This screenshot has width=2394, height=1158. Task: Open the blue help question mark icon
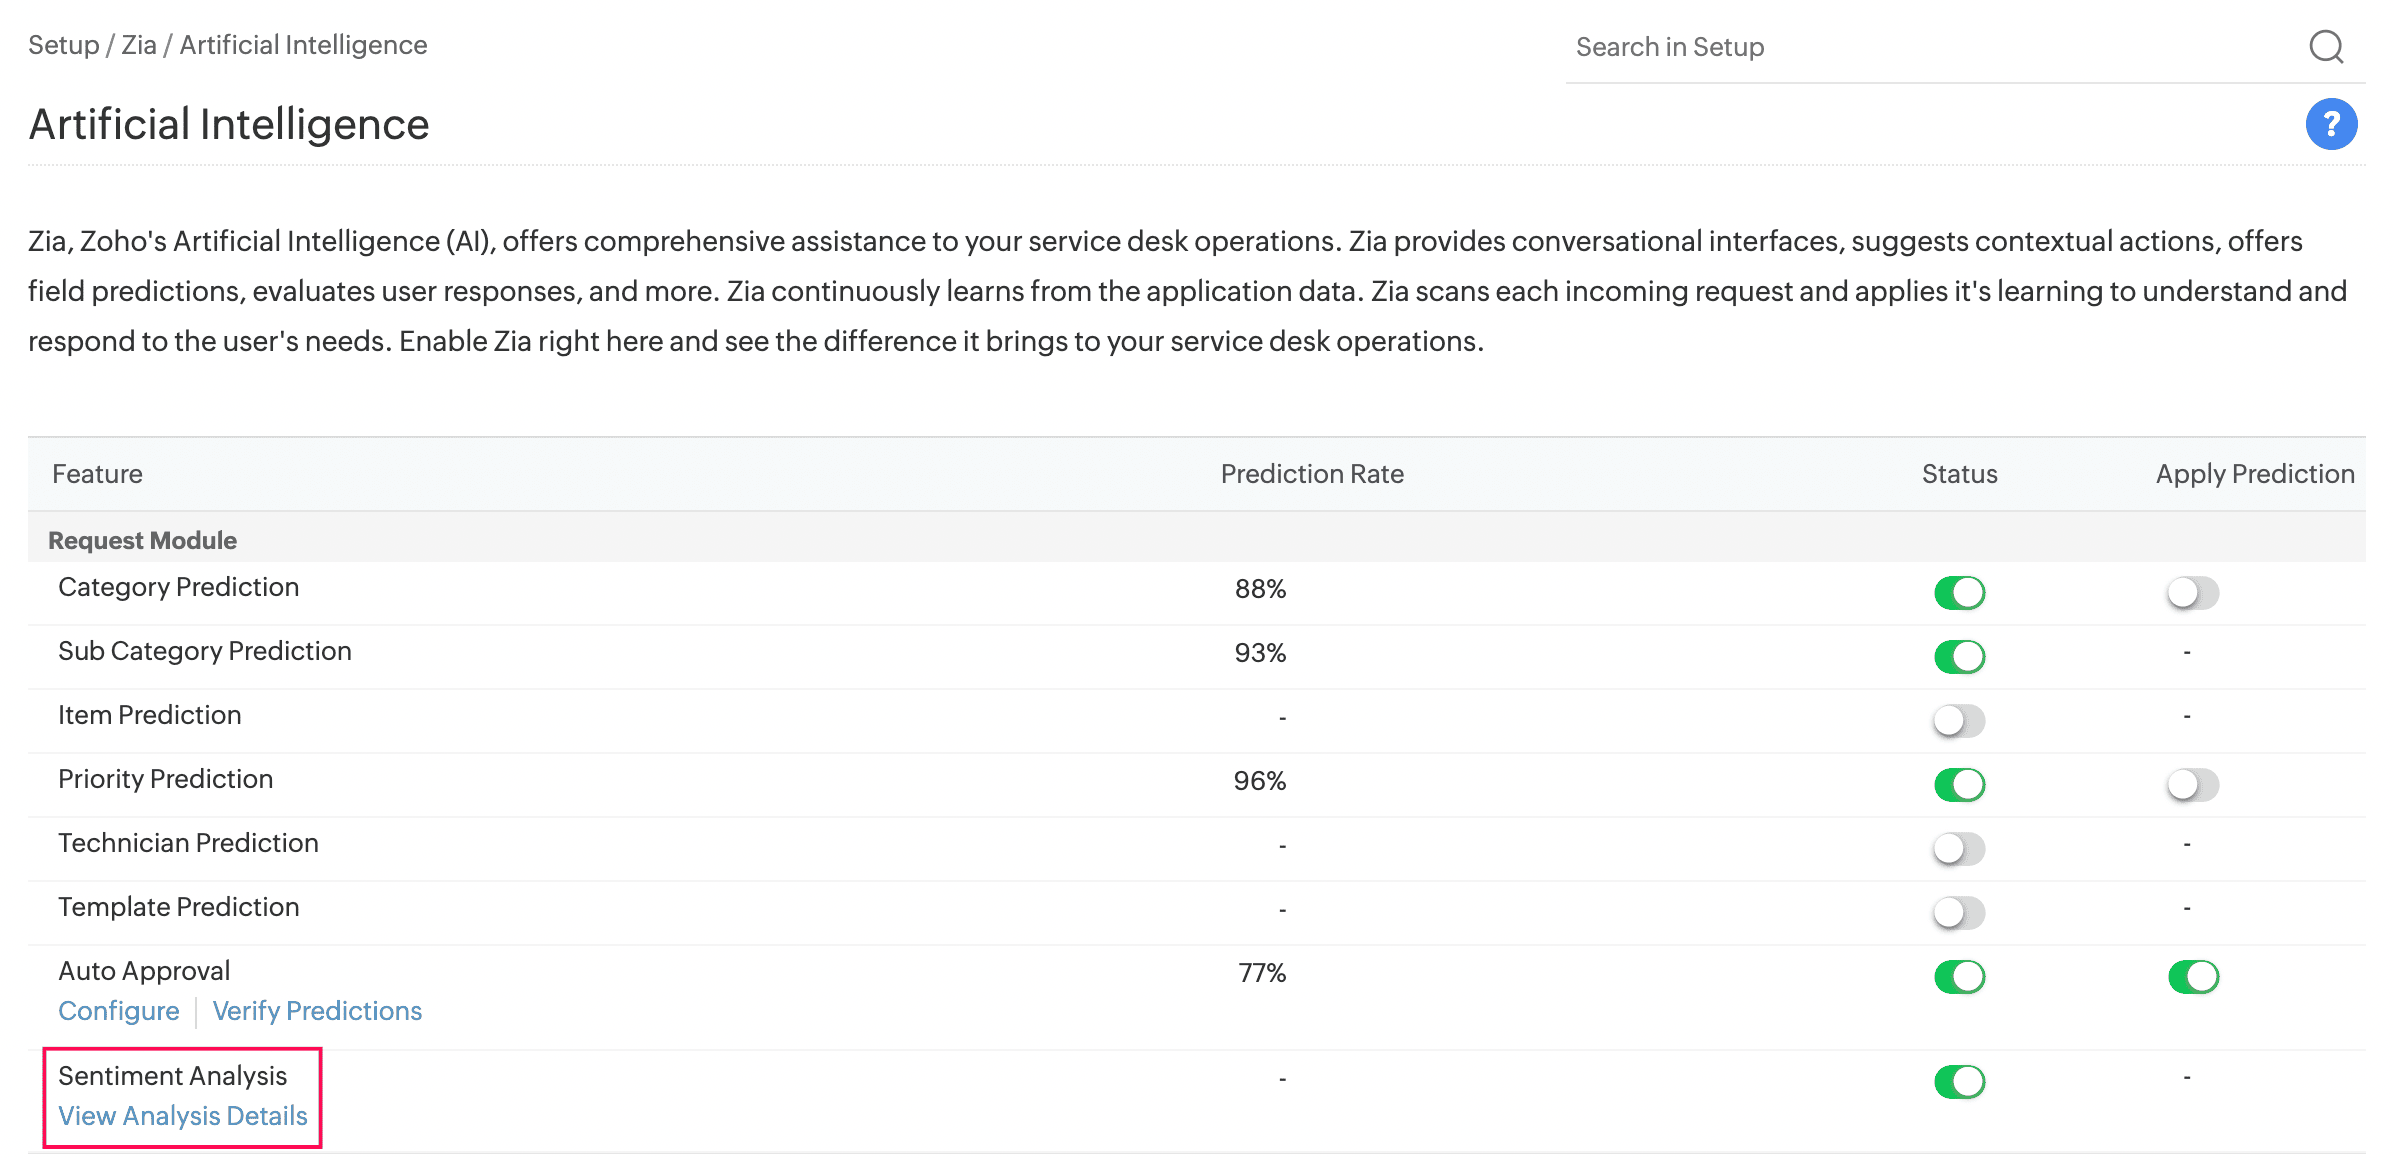[2331, 124]
